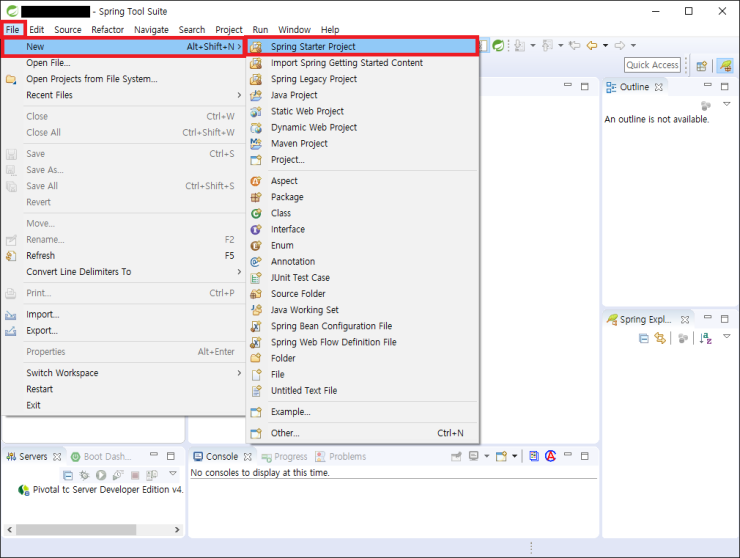The width and height of the screenshot is (740, 558).
Task: Click the yellow back navigation arrow
Action: pyautogui.click(x=592, y=45)
